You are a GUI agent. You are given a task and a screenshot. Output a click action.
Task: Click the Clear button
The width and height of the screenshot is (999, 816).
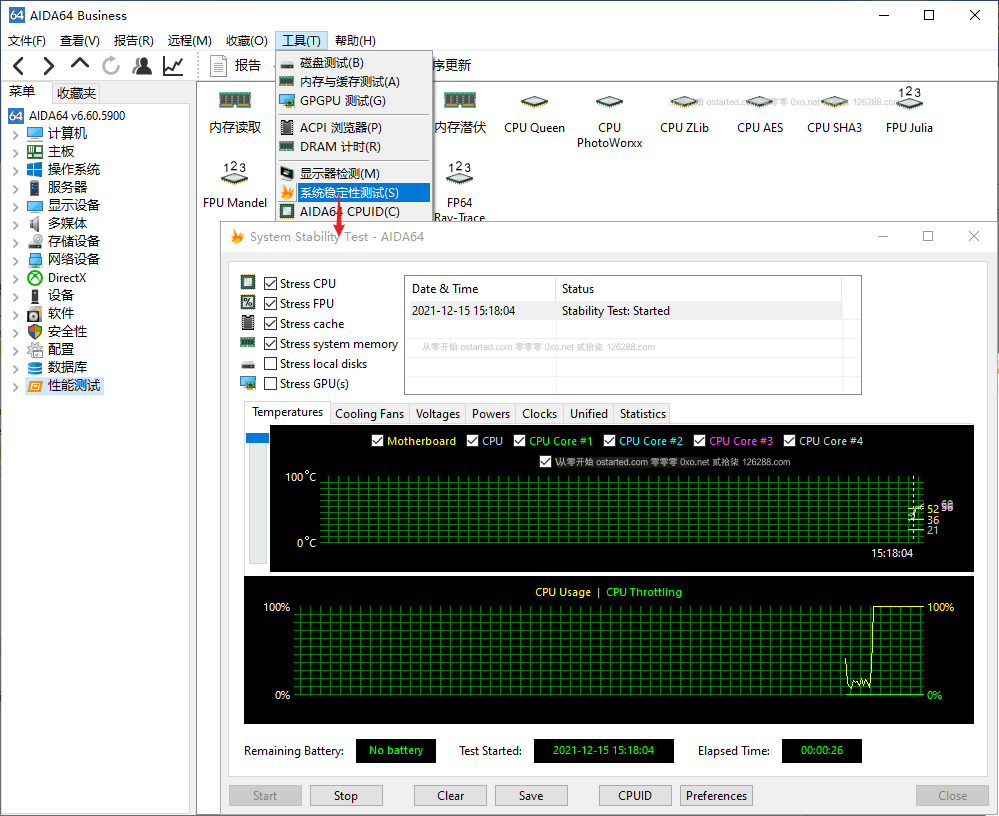(450, 796)
